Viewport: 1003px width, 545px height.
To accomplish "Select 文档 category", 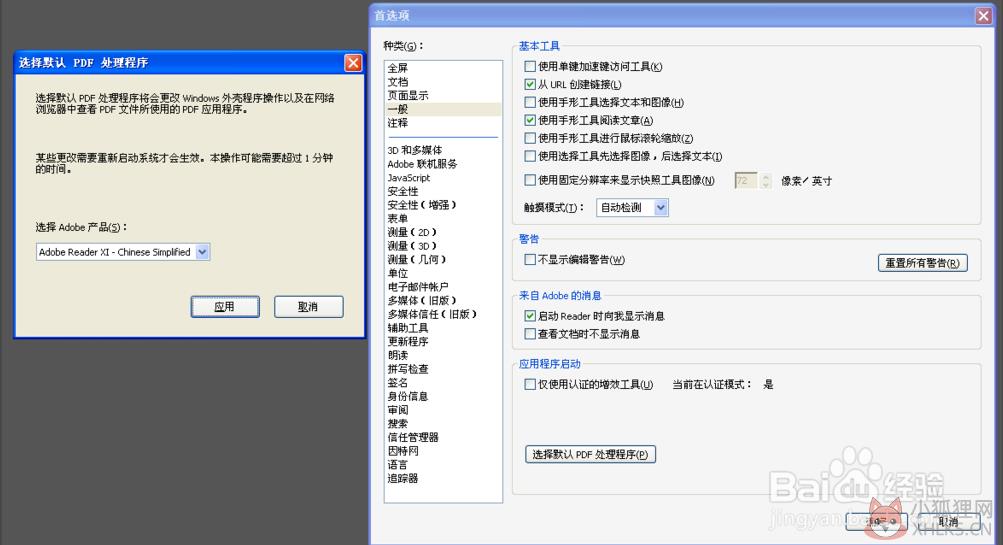I will 397,82.
